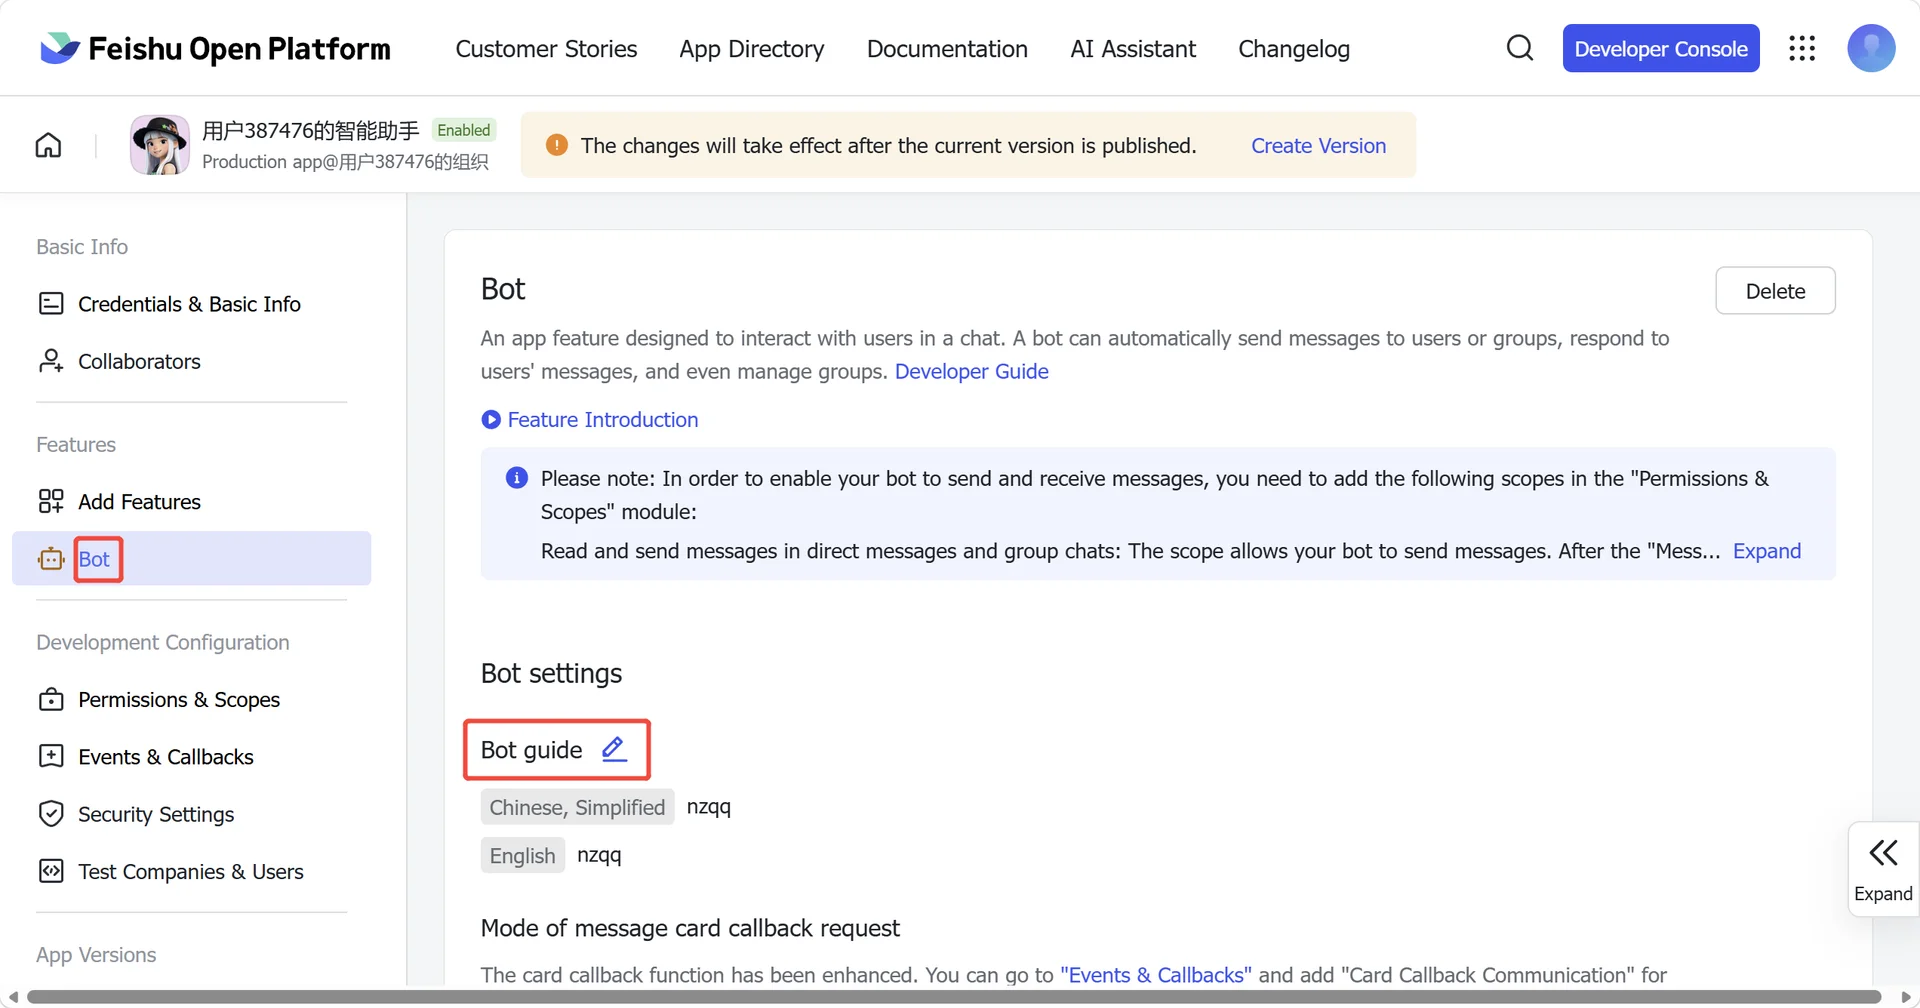The width and height of the screenshot is (1920, 1008).
Task: Click the Chinese guide value "nzqq"
Action: [x=709, y=807]
